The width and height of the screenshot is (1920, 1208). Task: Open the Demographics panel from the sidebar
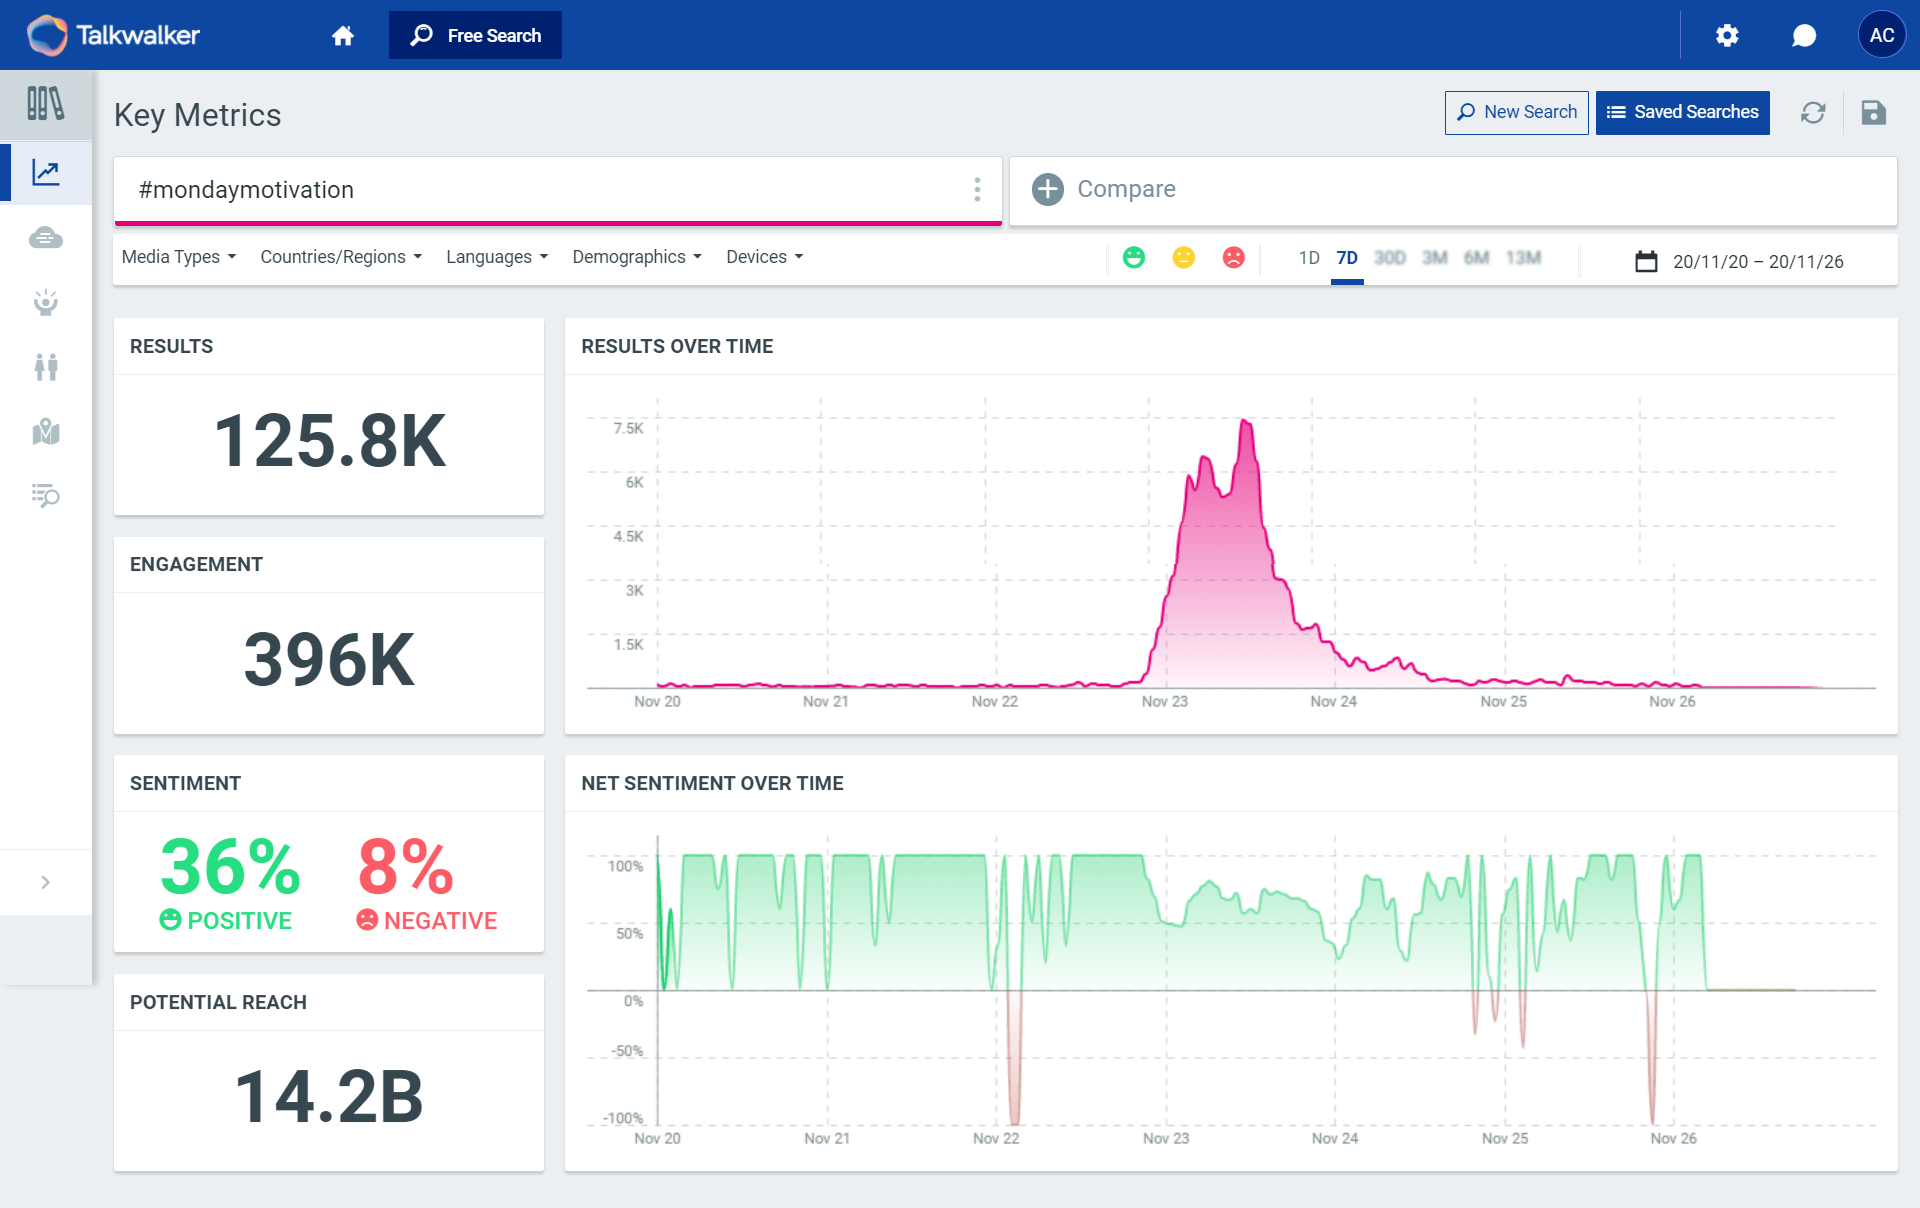[46, 367]
